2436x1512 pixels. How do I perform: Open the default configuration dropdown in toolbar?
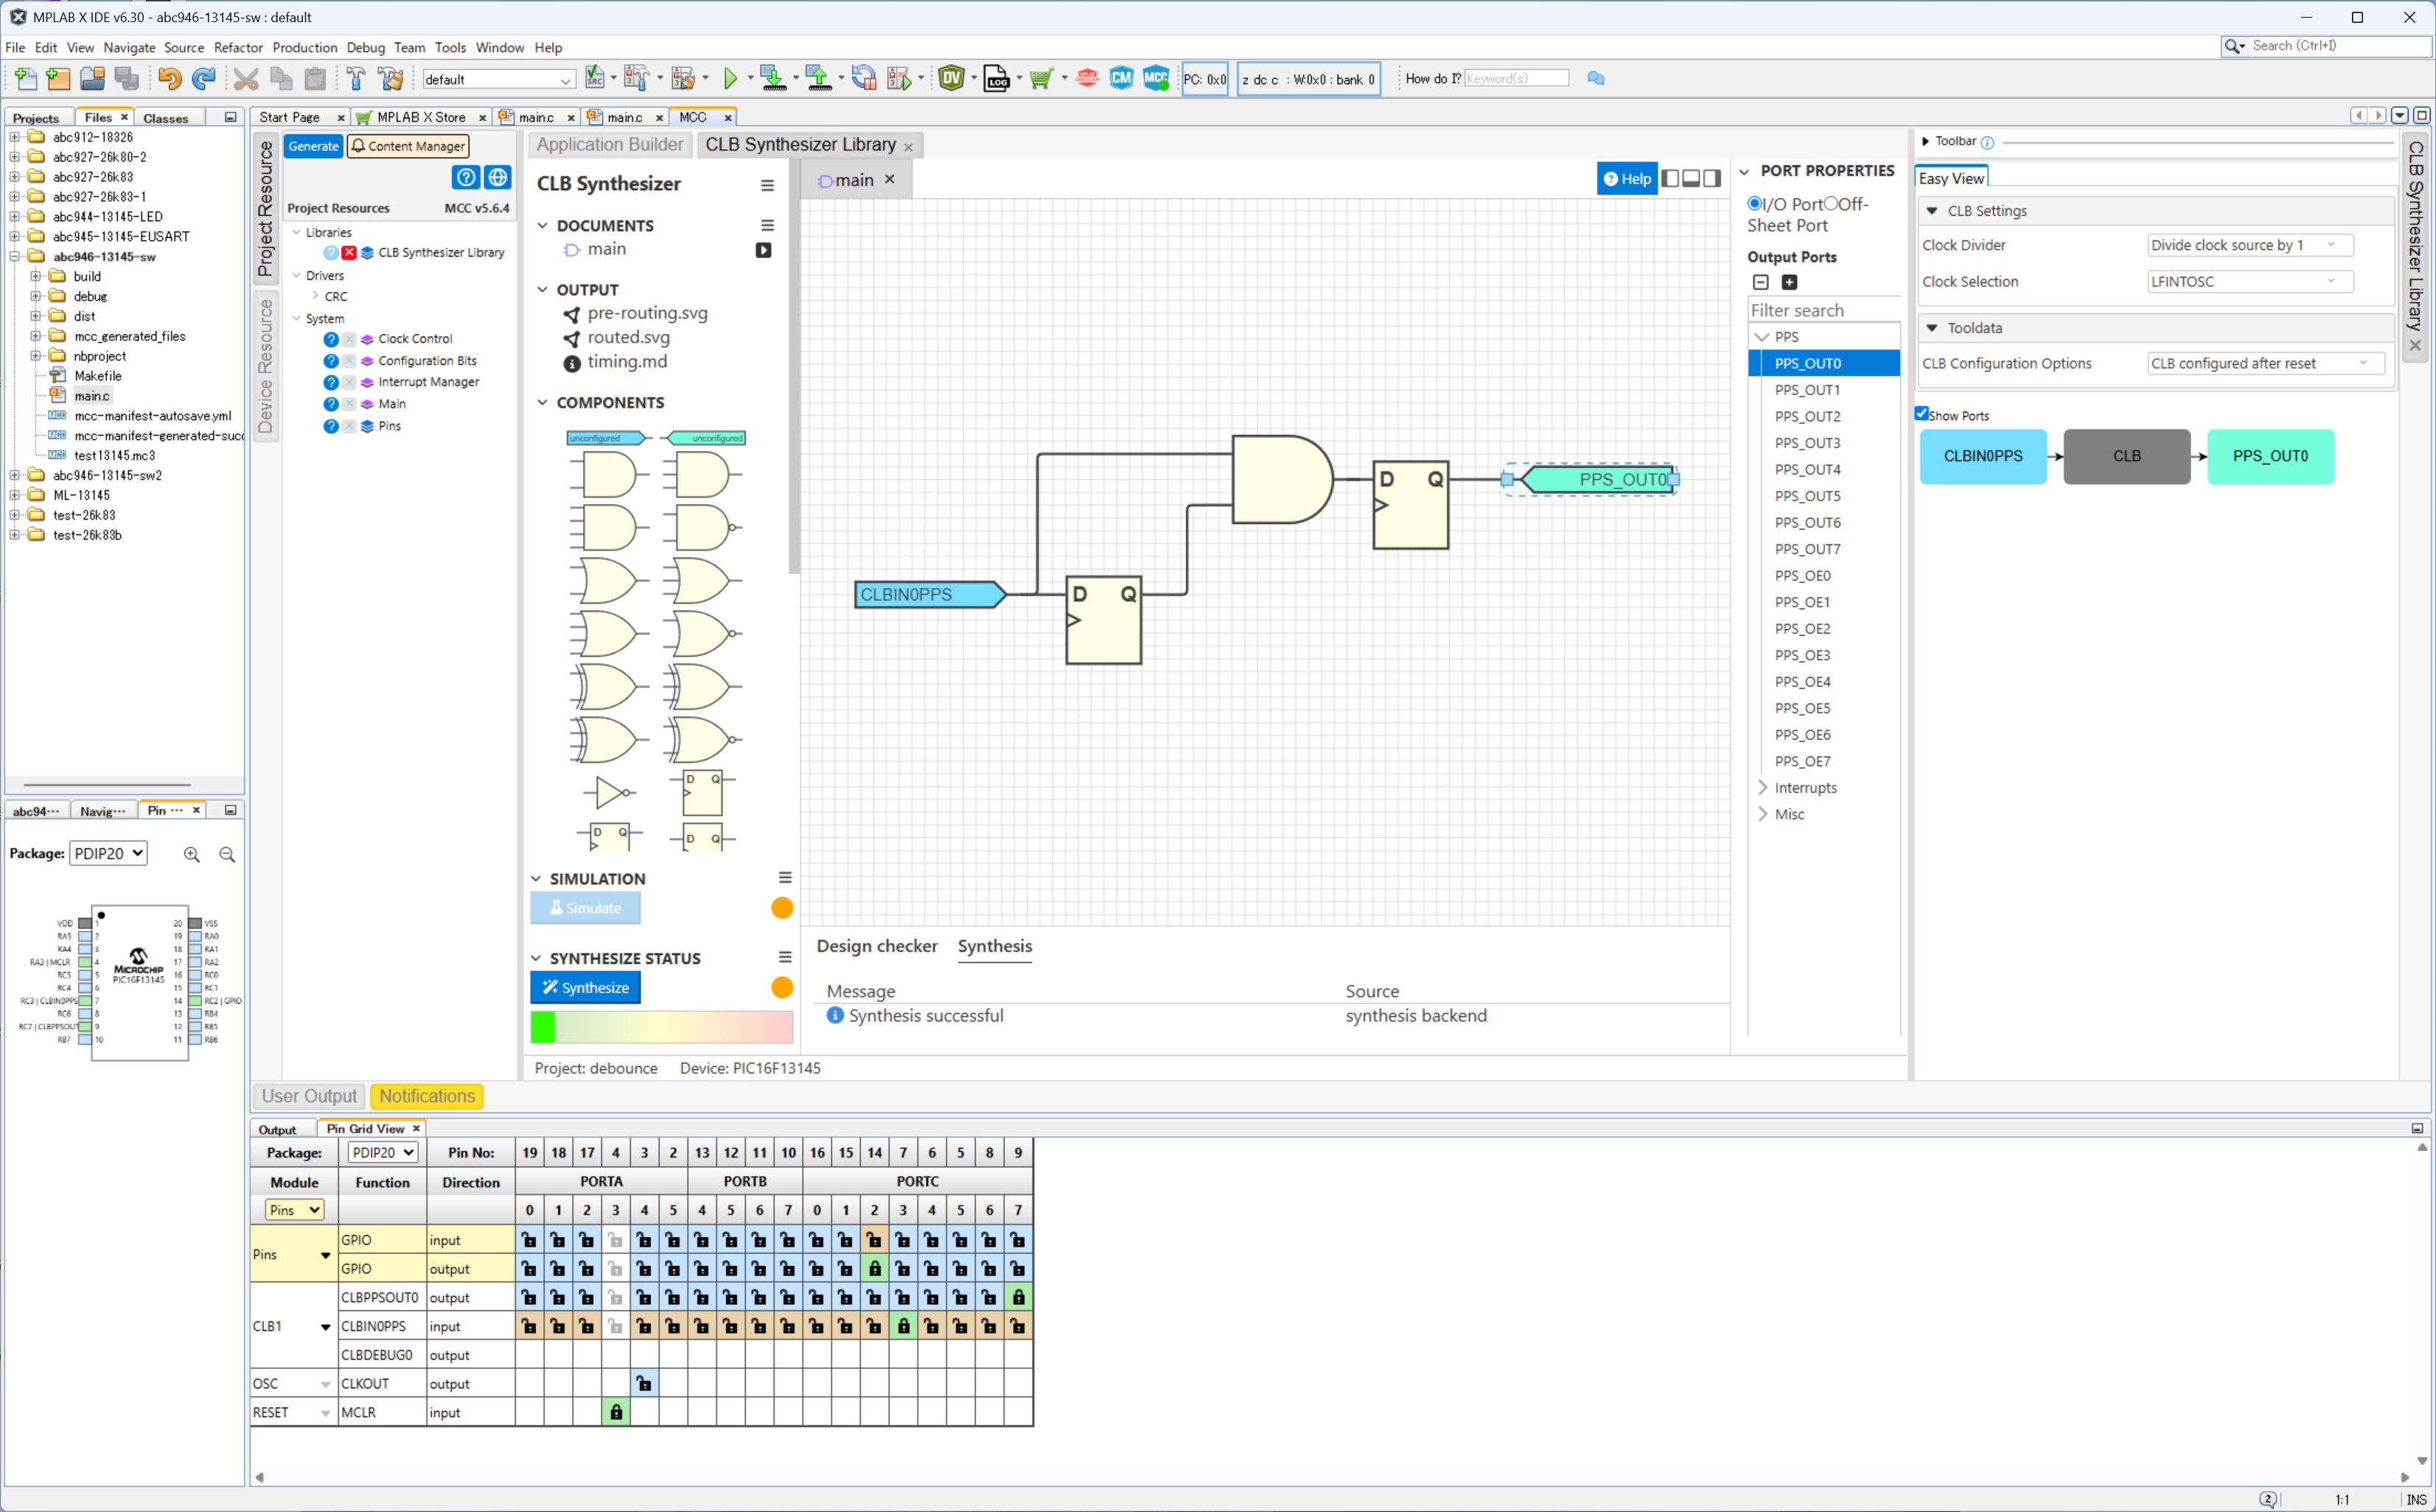[x=498, y=79]
